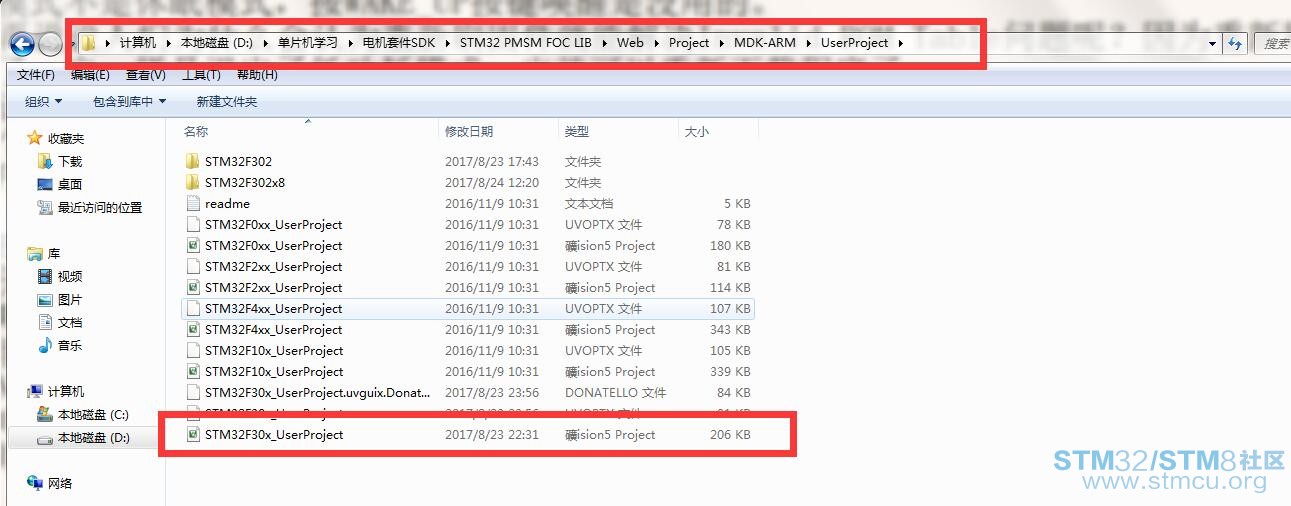The image size is (1291, 506).
Task: Expand the breadcrumb arrow after Web
Action: 655,43
